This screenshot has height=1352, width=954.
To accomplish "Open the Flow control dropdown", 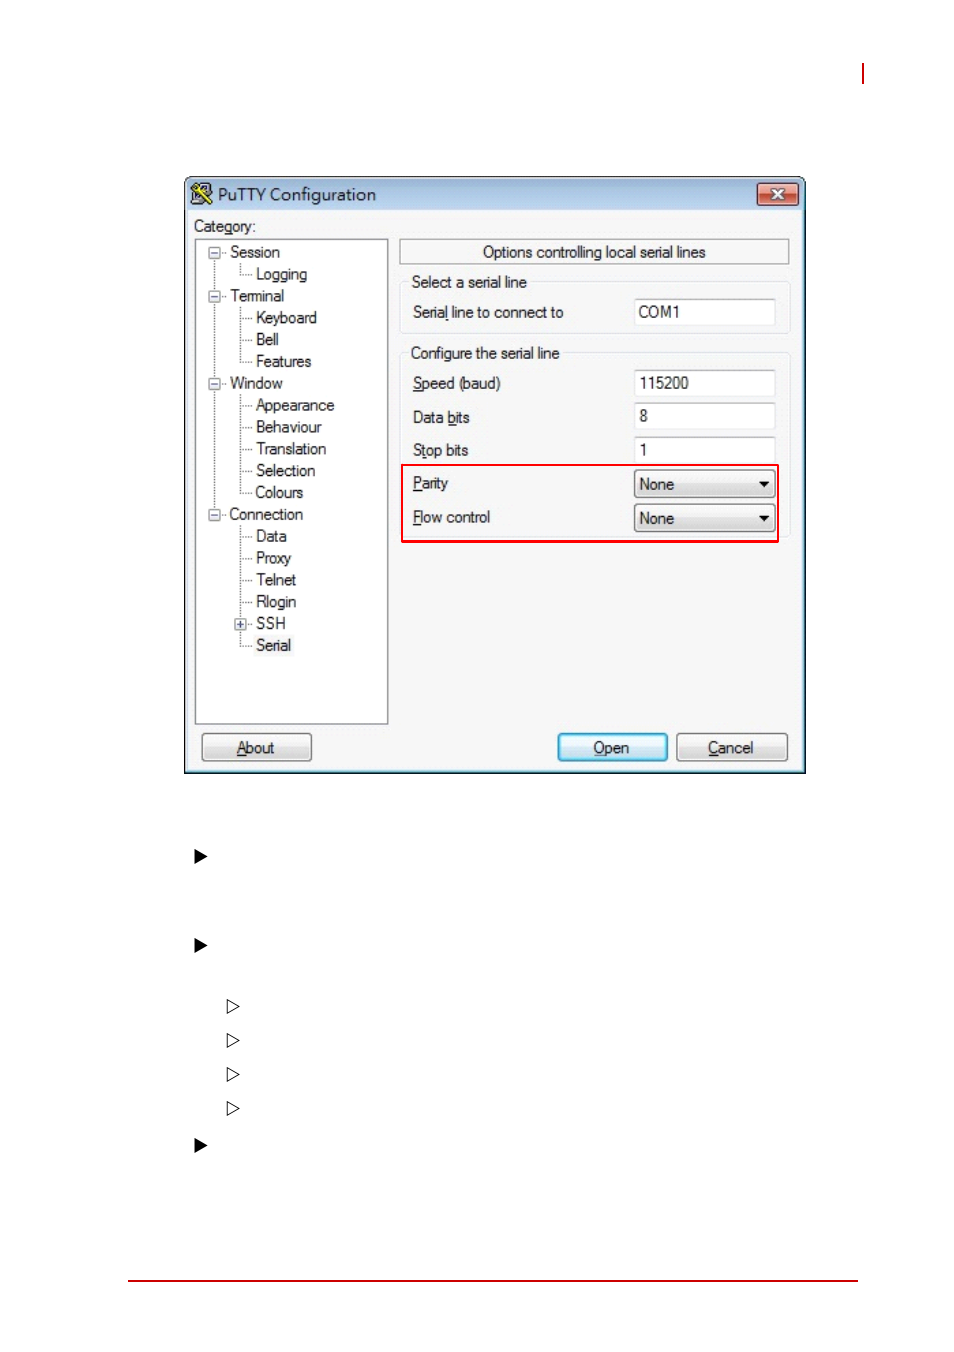I will [x=704, y=518].
